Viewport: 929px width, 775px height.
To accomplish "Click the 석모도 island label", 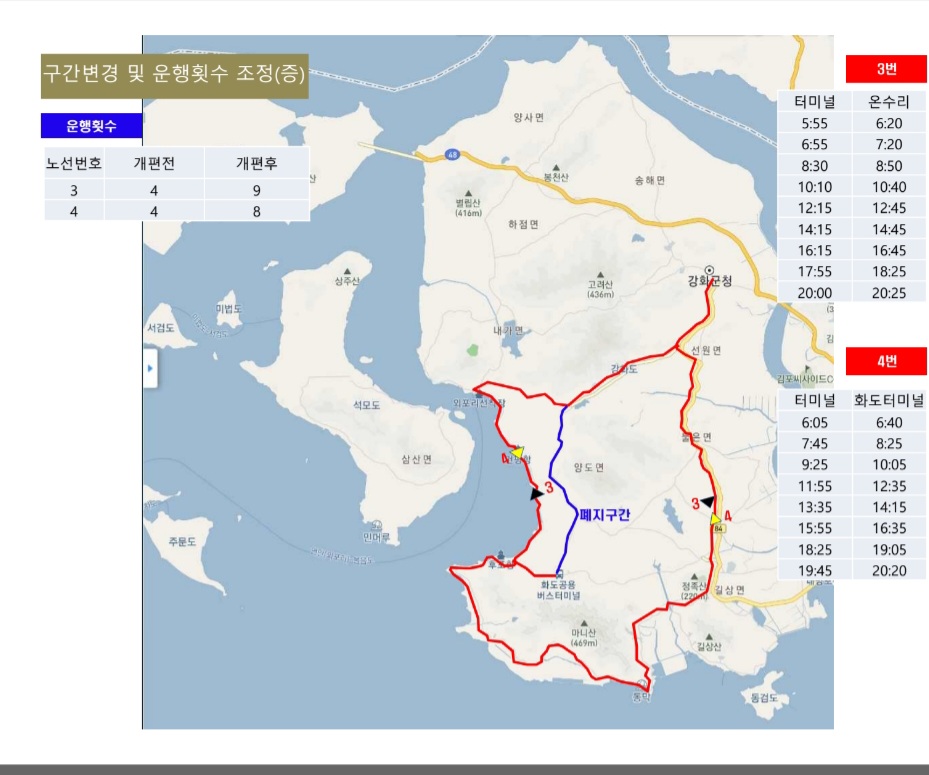I will tap(366, 405).
